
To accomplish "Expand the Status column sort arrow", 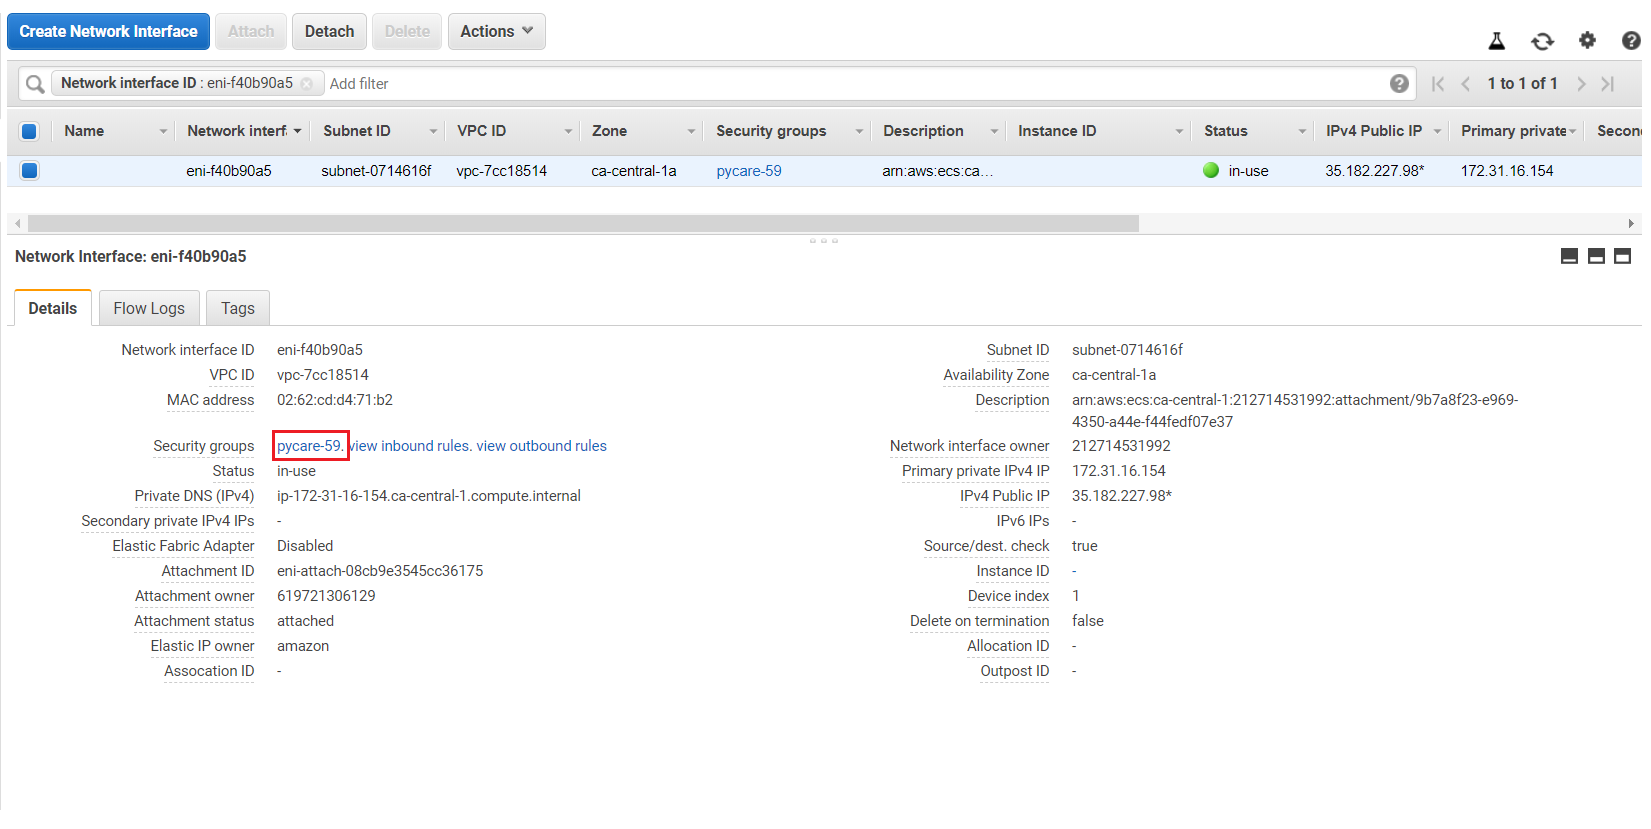I will [1302, 132].
